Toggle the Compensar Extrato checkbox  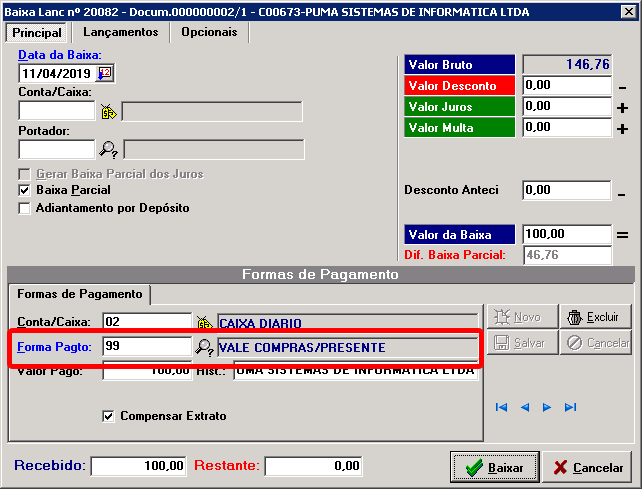click(109, 416)
